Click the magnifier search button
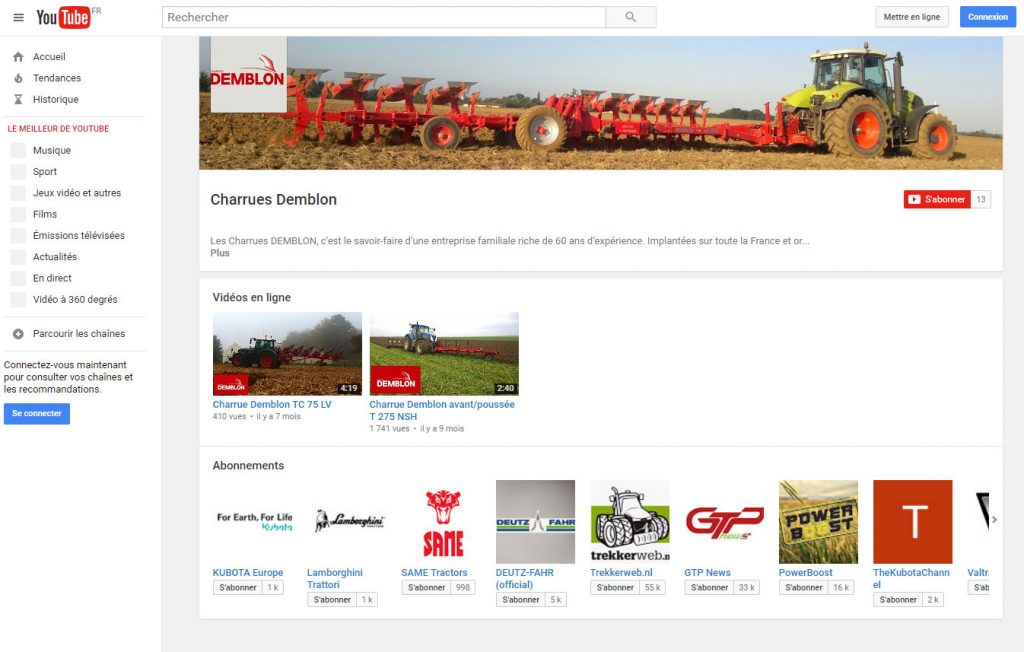Image resolution: width=1024 pixels, height=652 pixels. point(631,17)
